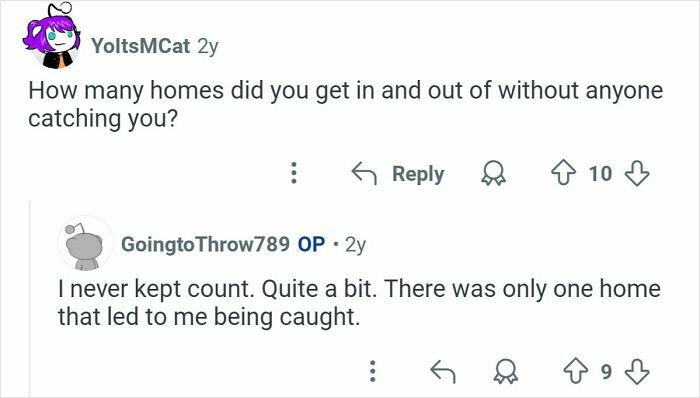Screen dimensions: 700x398
Task: Click the OP badge next to GoingtoThrow789
Action: coord(311,244)
